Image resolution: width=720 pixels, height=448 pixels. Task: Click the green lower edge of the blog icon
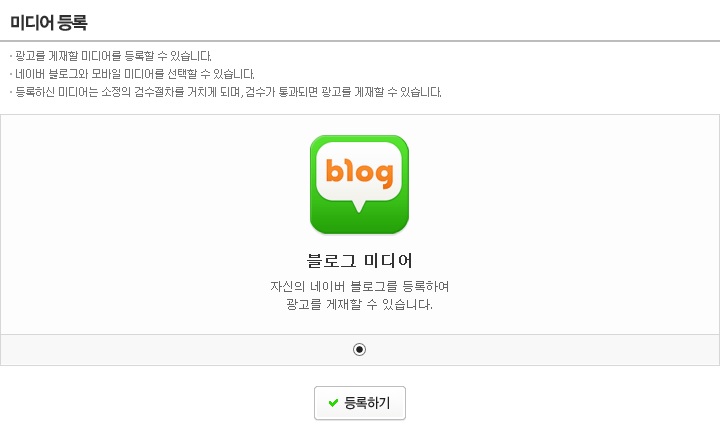[359, 226]
